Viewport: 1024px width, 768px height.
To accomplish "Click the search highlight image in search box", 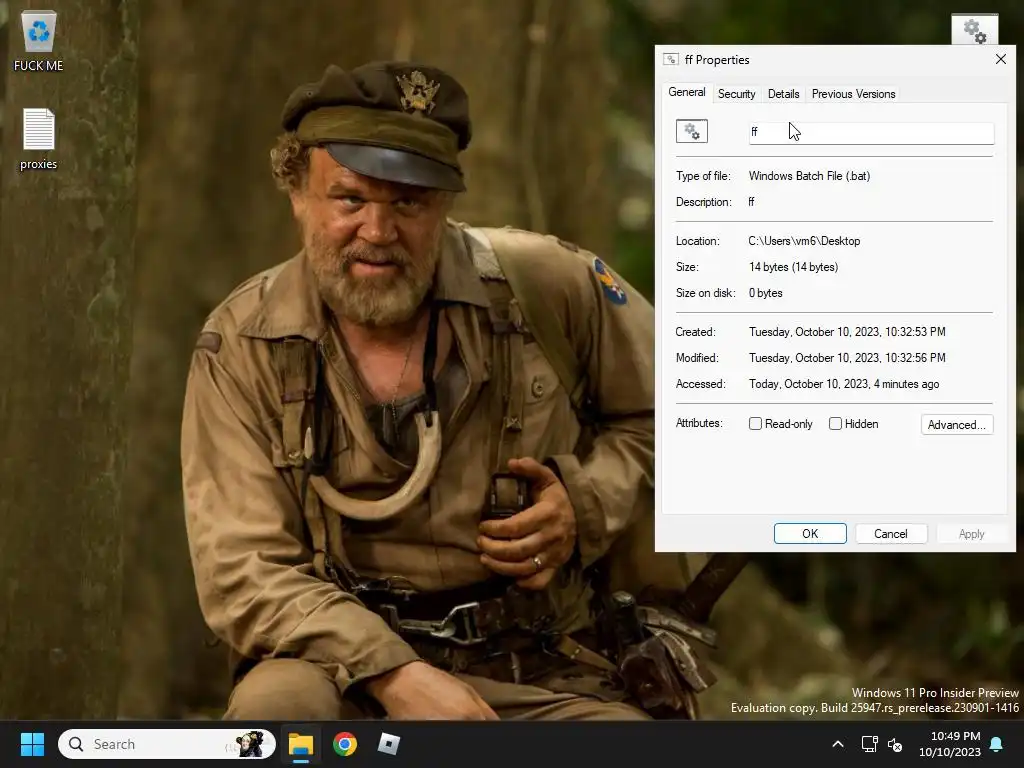I will pos(248,744).
